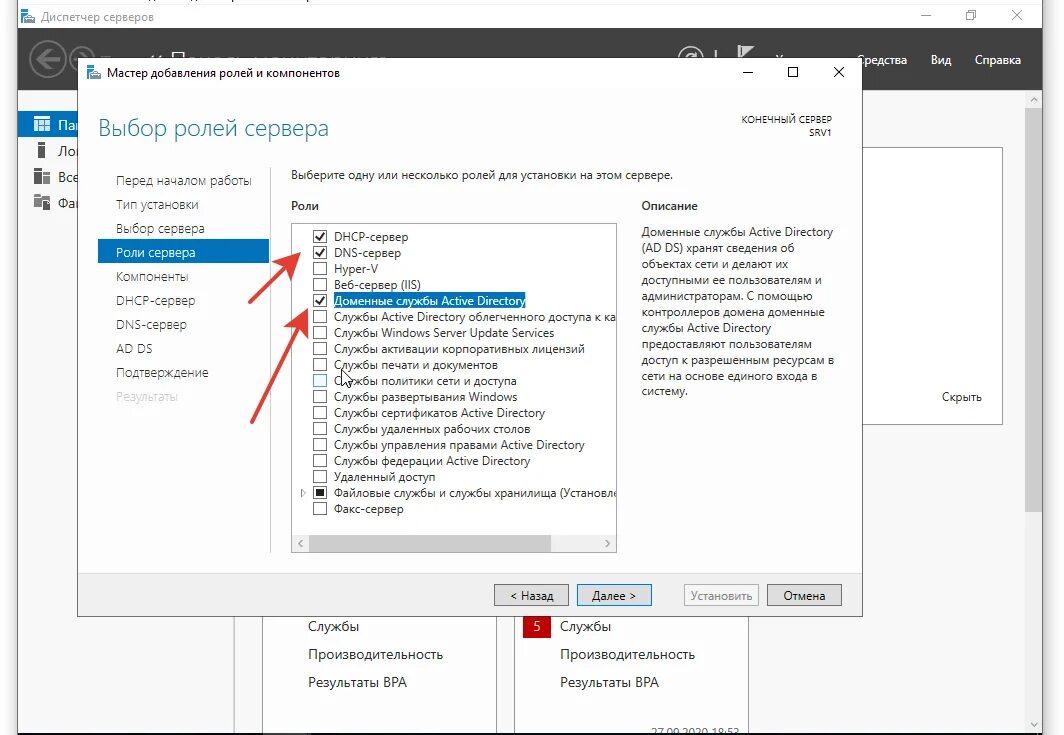Open Компоненты wizard step
1064x735 pixels.
point(152,277)
